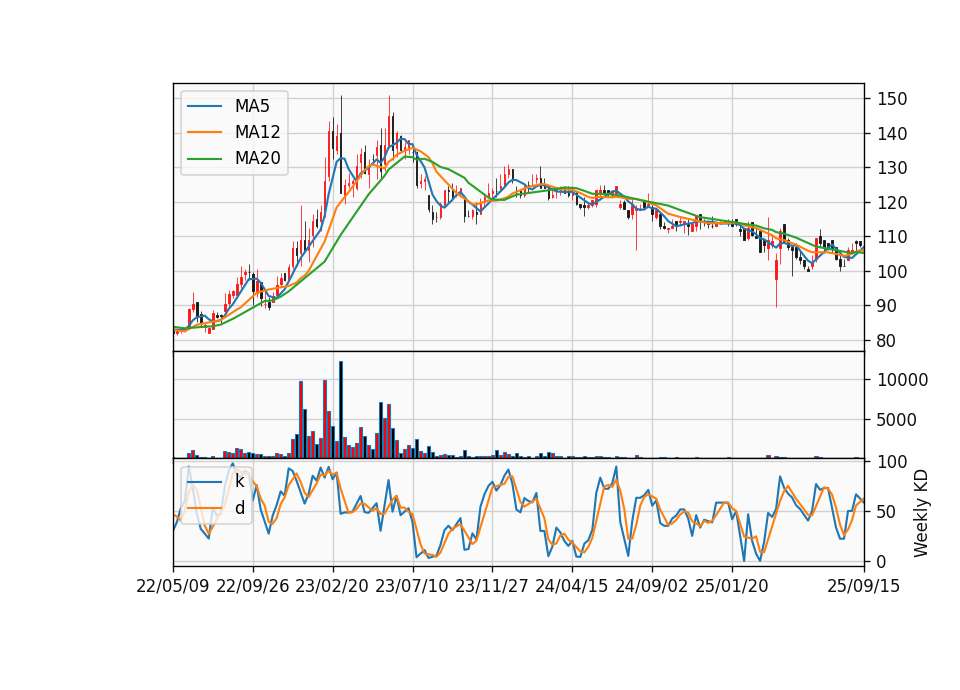Click the 80 price axis label
Viewport: 960px width, 690px height.
(887, 341)
